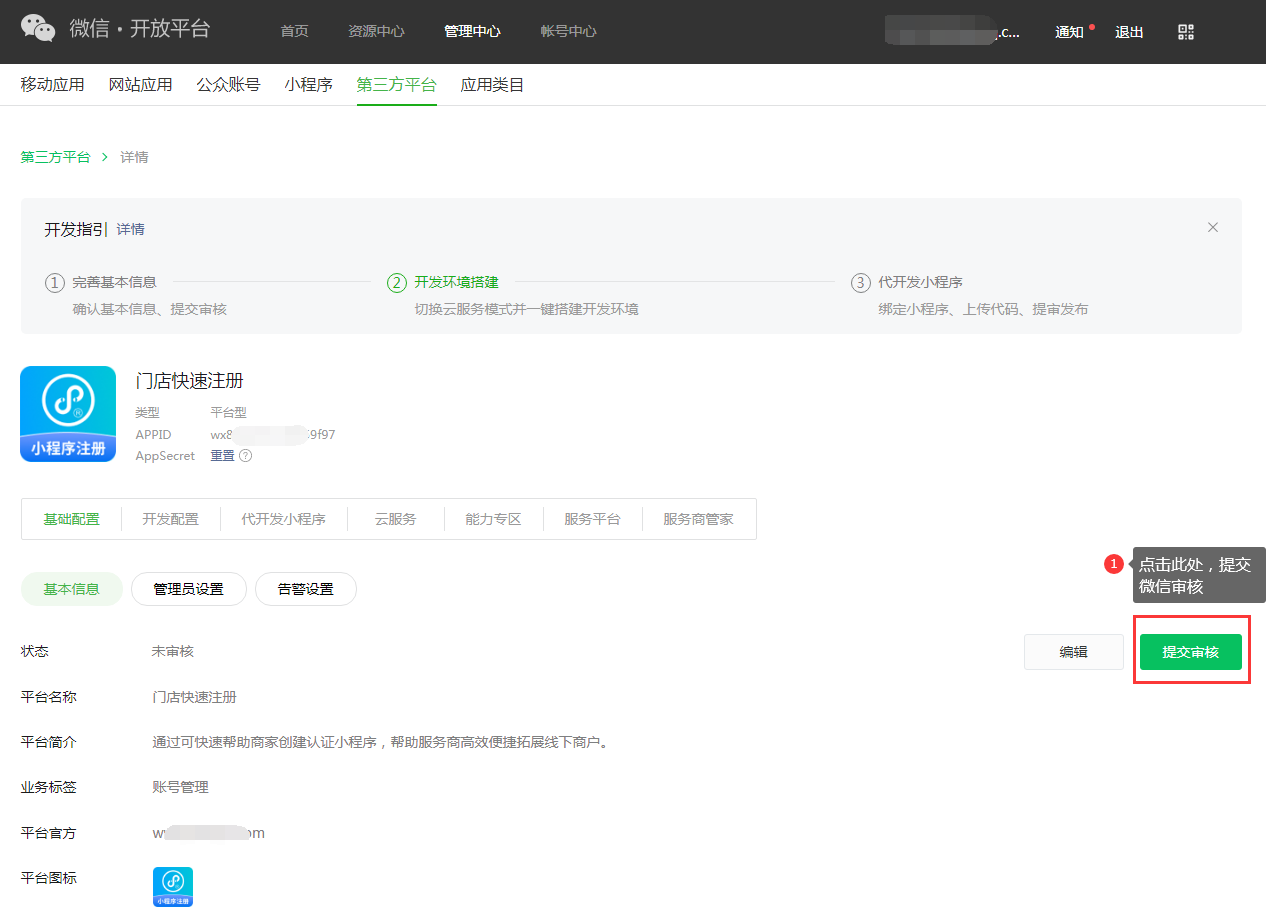
Task: Switch to 应用类目 tab
Action: (492, 85)
